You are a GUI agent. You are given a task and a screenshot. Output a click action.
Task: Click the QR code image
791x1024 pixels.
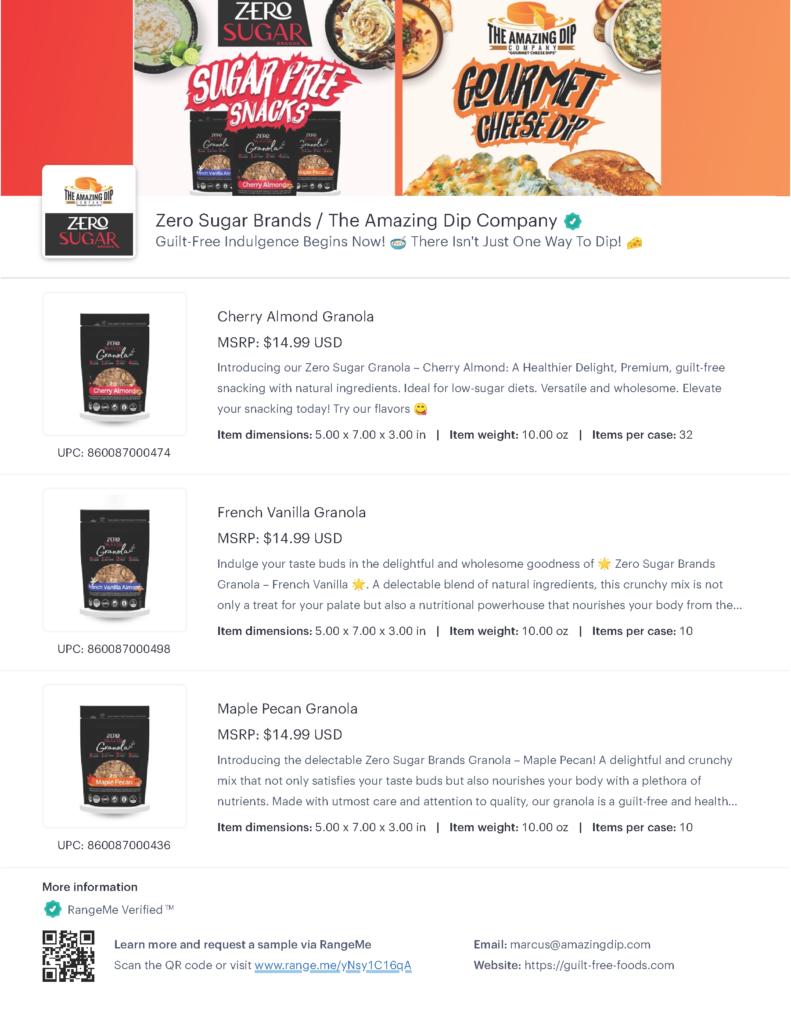pos(69,956)
